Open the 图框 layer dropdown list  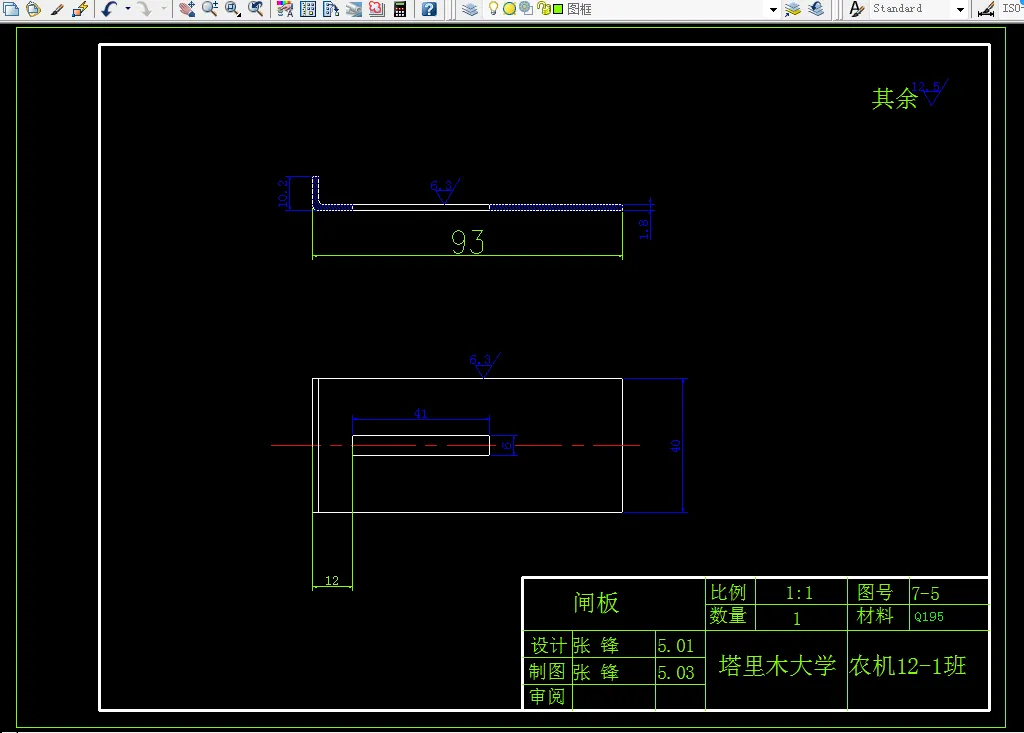(773, 10)
